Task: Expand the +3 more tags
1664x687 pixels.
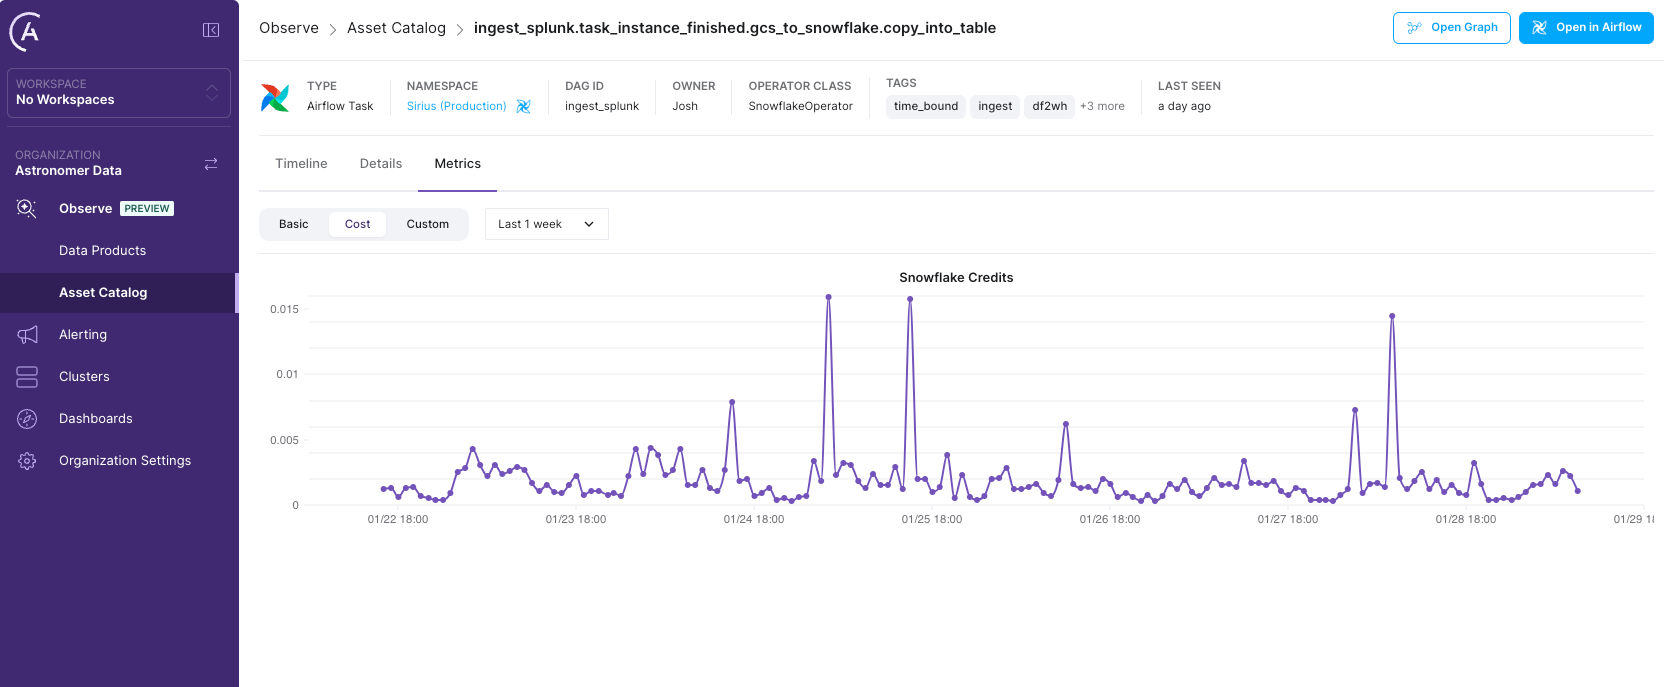Action: pos(1102,106)
